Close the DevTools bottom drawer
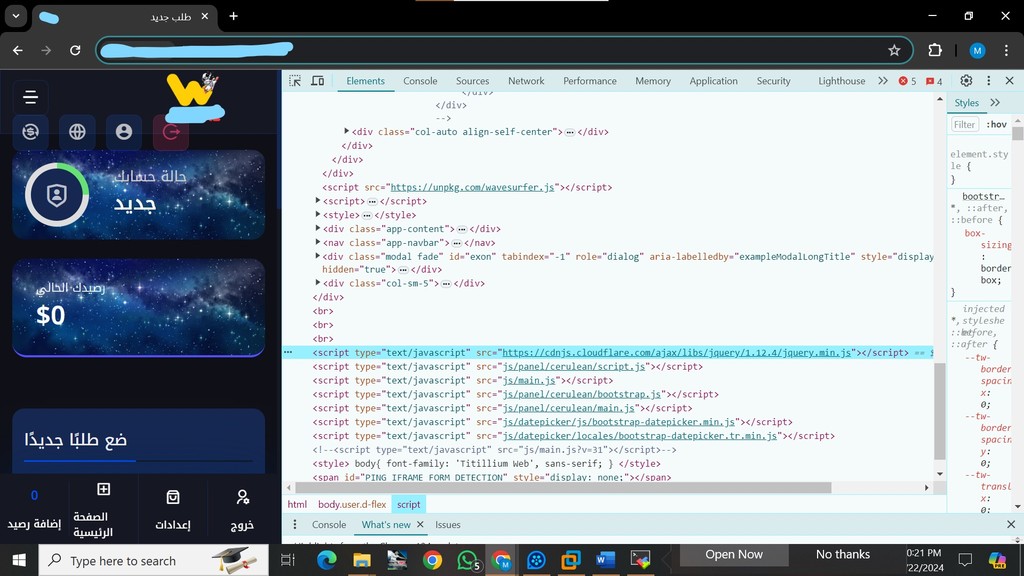 pos(1011,524)
